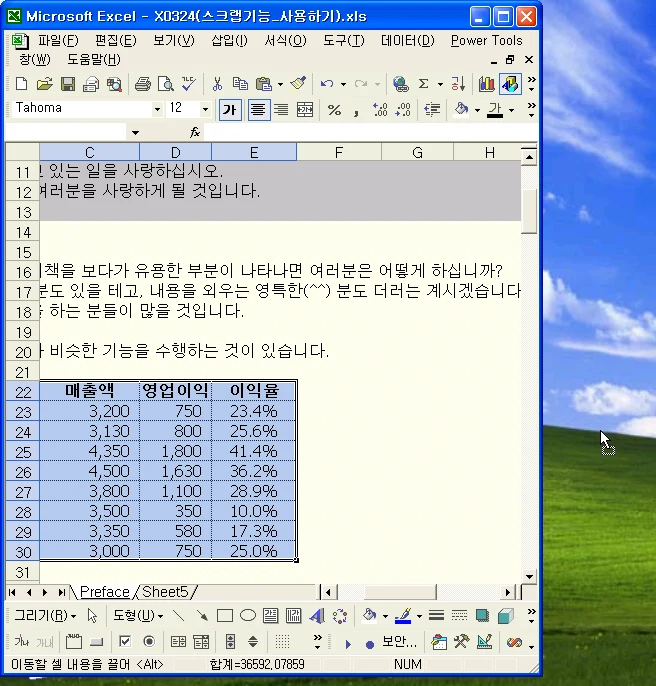Open the Name Box dropdown arrow

135,133
